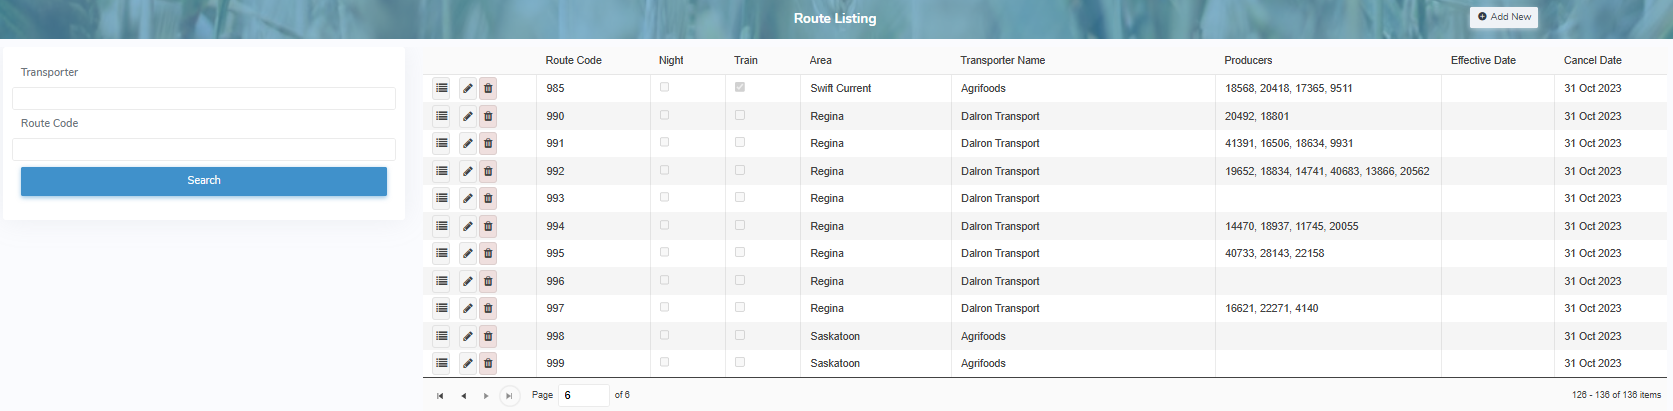1673x411 pixels.
Task: Sort by the Transporter Name column header
Action: point(1002,60)
